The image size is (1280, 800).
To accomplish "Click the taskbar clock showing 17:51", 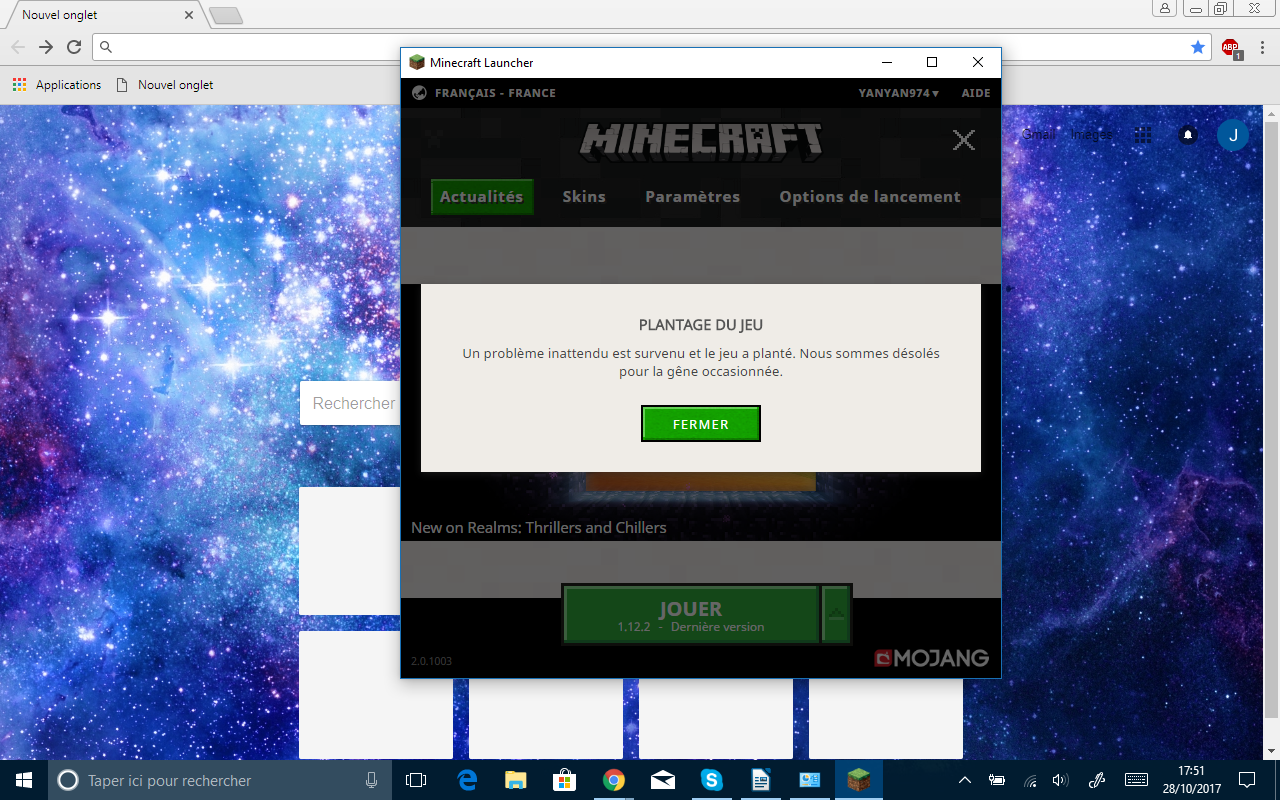I will 1190,780.
